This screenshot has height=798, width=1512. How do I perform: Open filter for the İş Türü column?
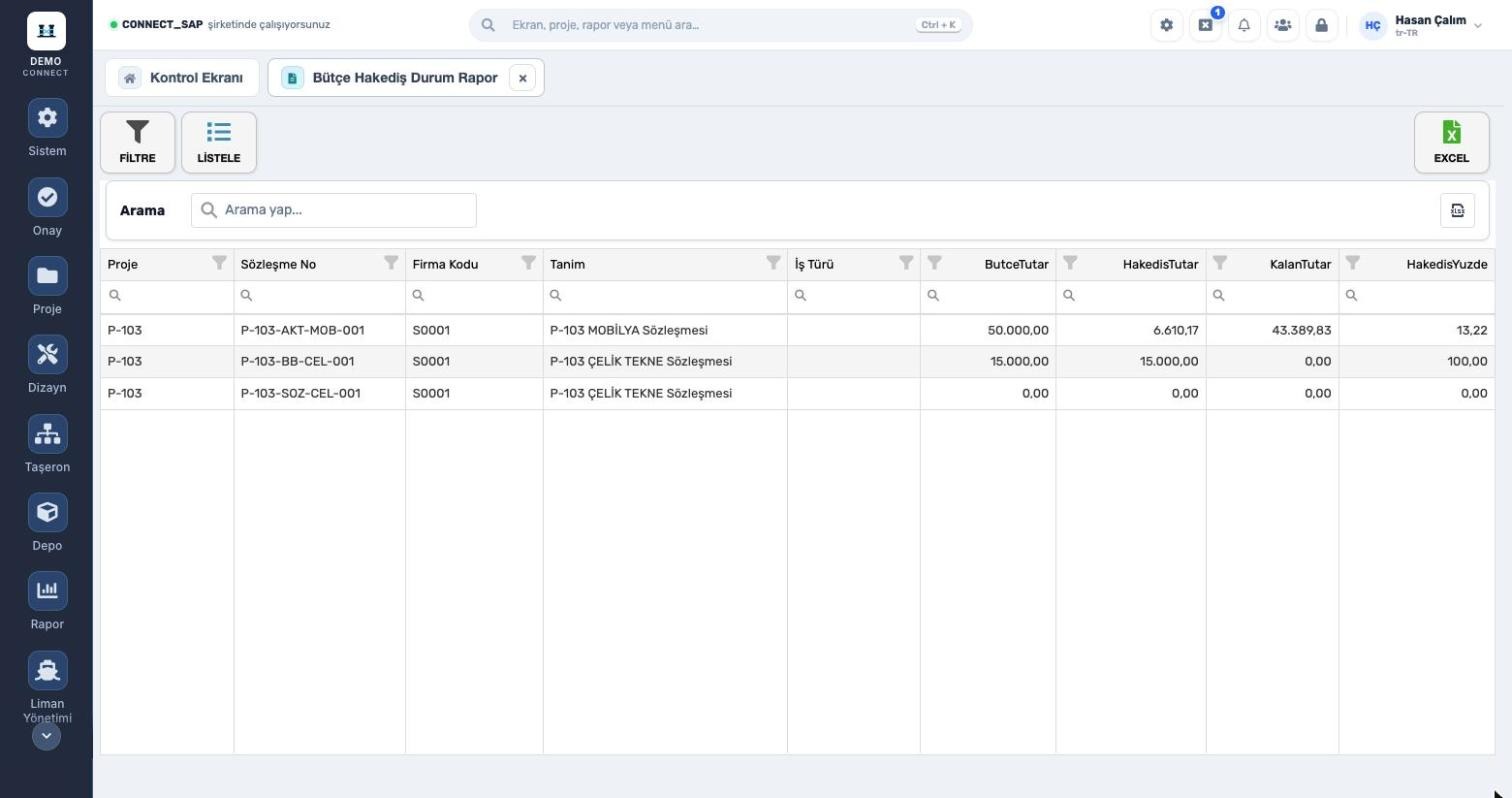(x=906, y=263)
